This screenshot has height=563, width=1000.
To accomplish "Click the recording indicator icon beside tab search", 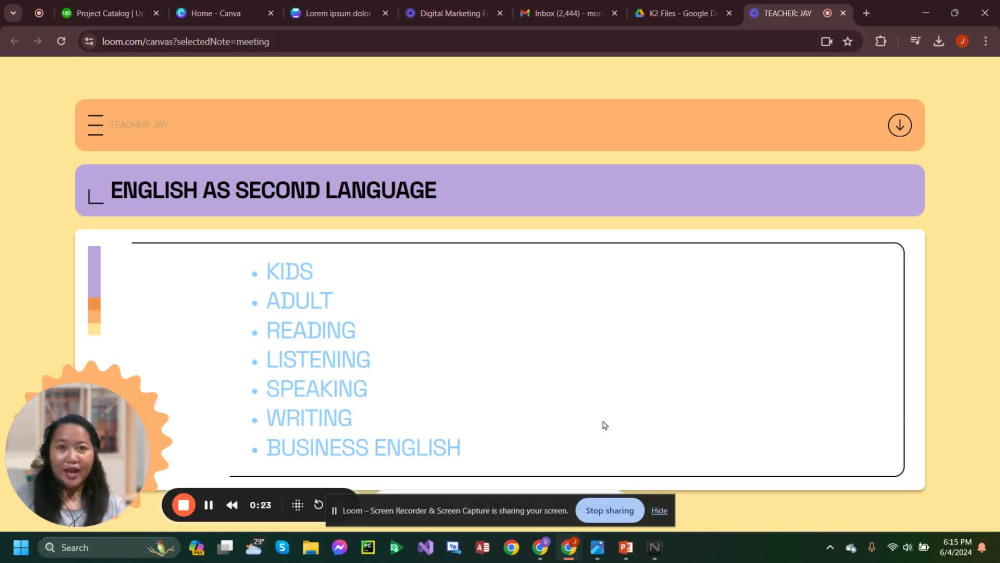I will [x=39, y=13].
